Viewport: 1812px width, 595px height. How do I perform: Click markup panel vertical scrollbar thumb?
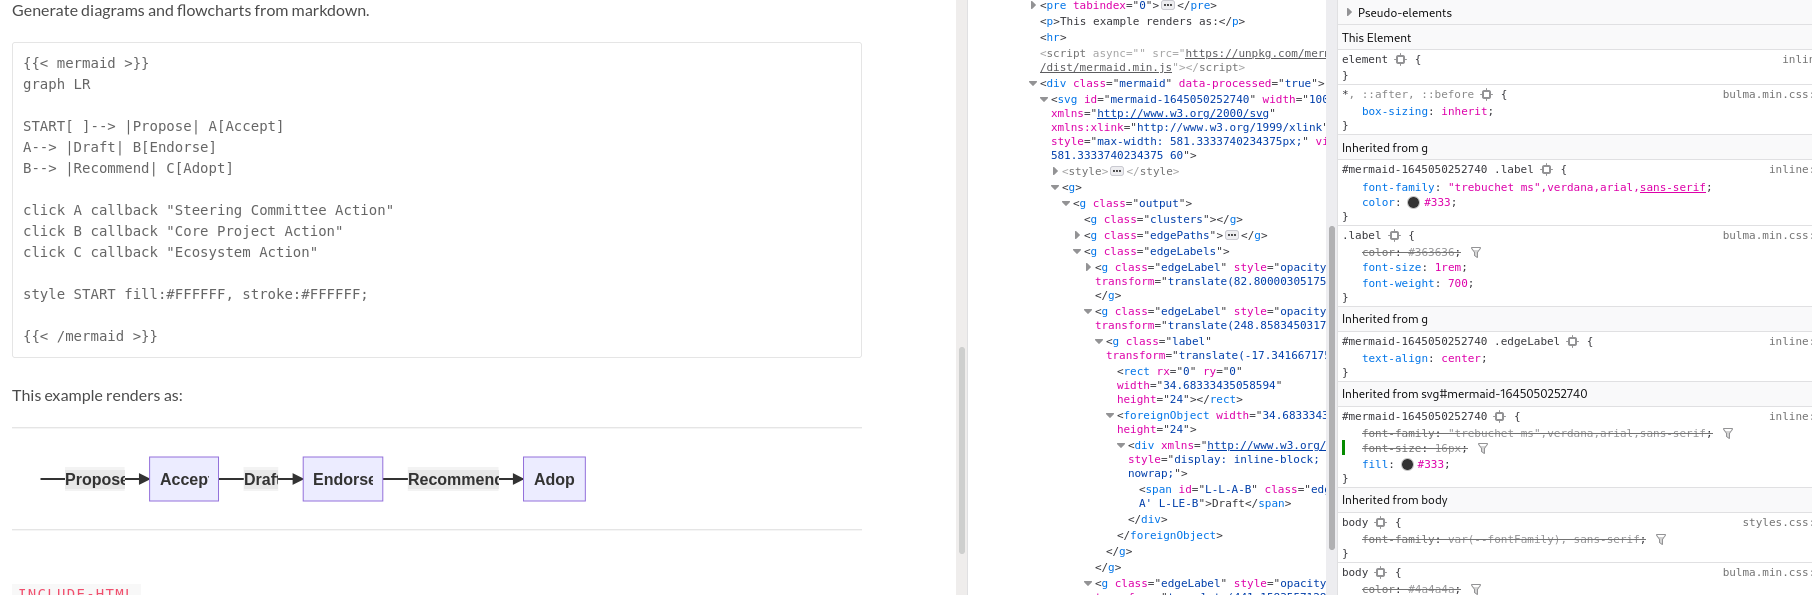(1332, 387)
